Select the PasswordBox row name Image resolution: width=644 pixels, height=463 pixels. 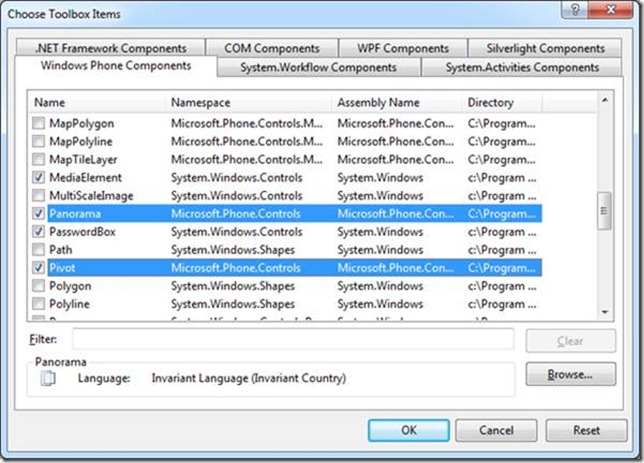83,232
